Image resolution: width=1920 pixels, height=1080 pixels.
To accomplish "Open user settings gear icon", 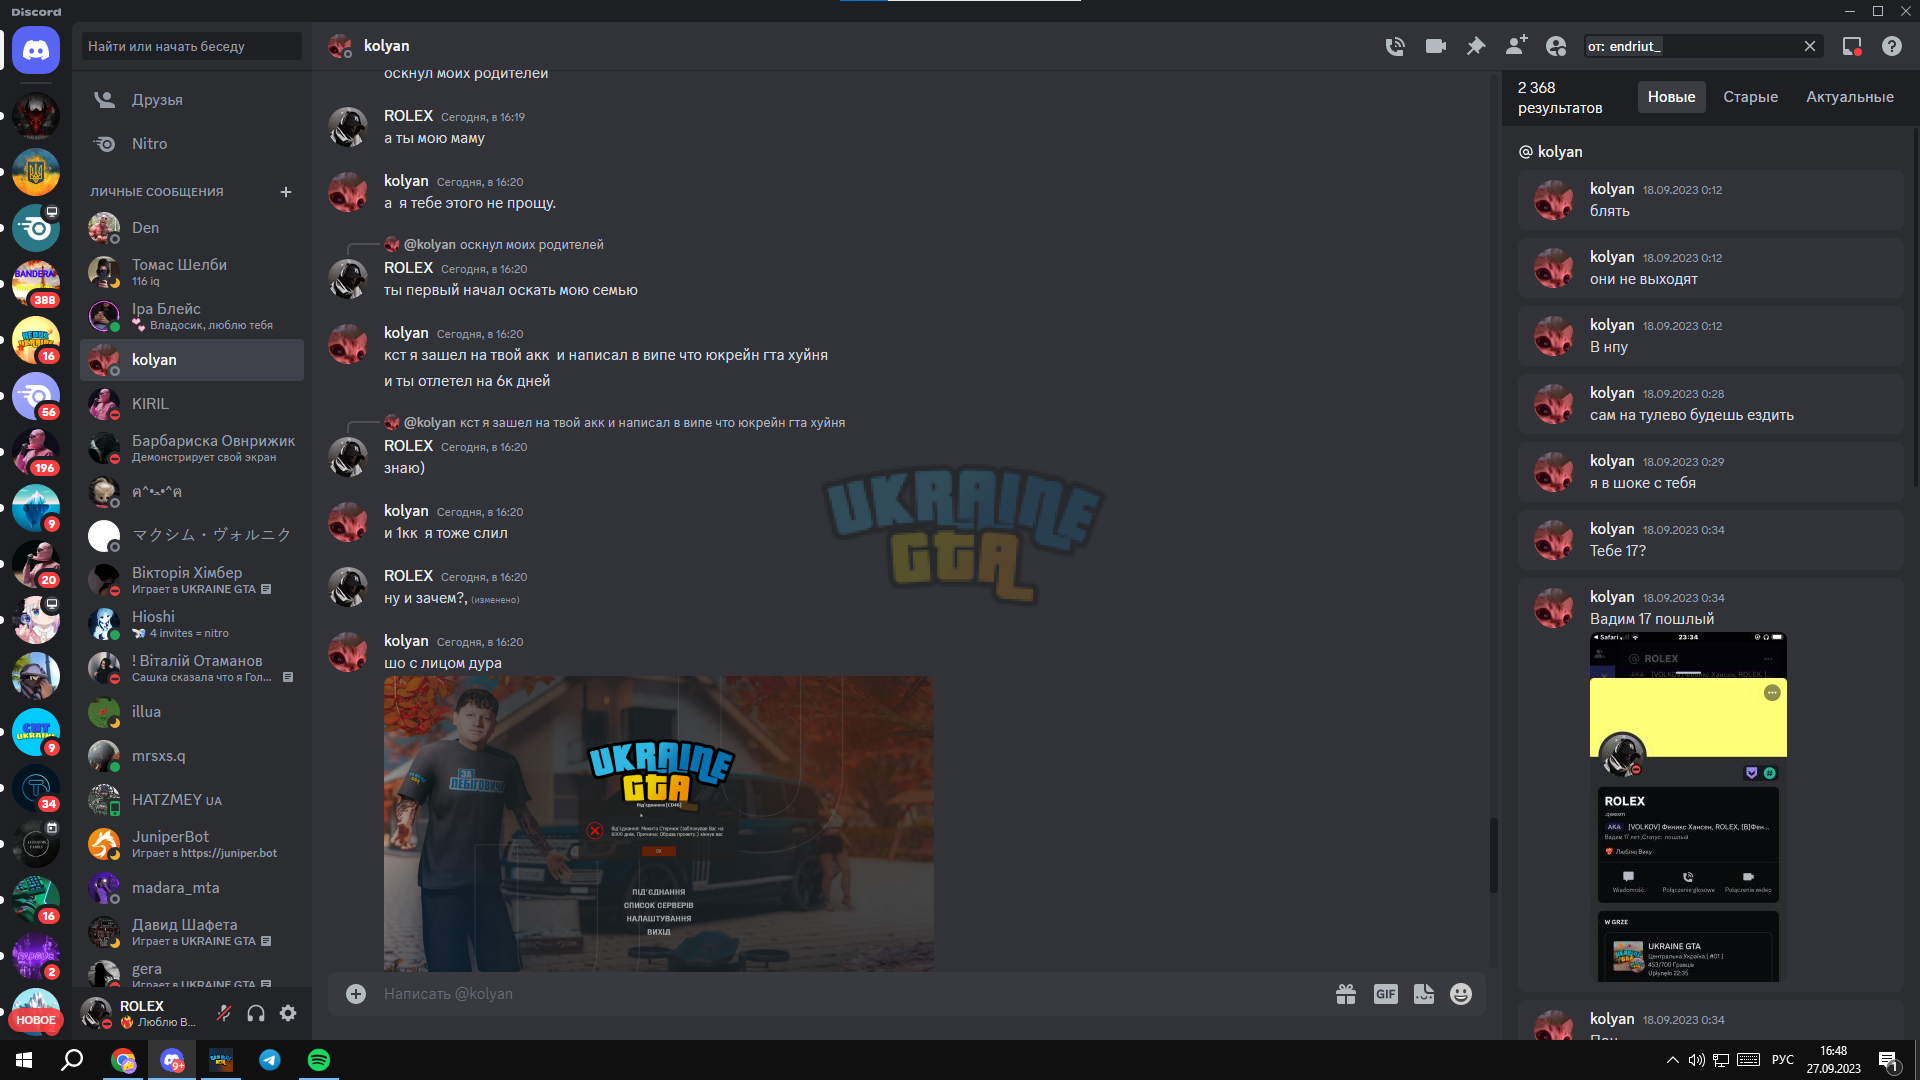I will pyautogui.click(x=288, y=1013).
